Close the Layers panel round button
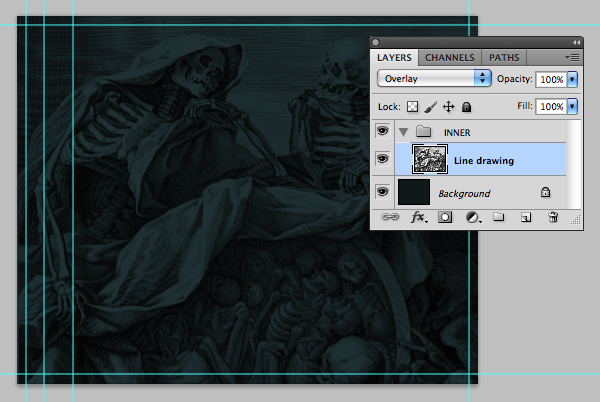The height and width of the screenshot is (402, 600). click(x=376, y=42)
